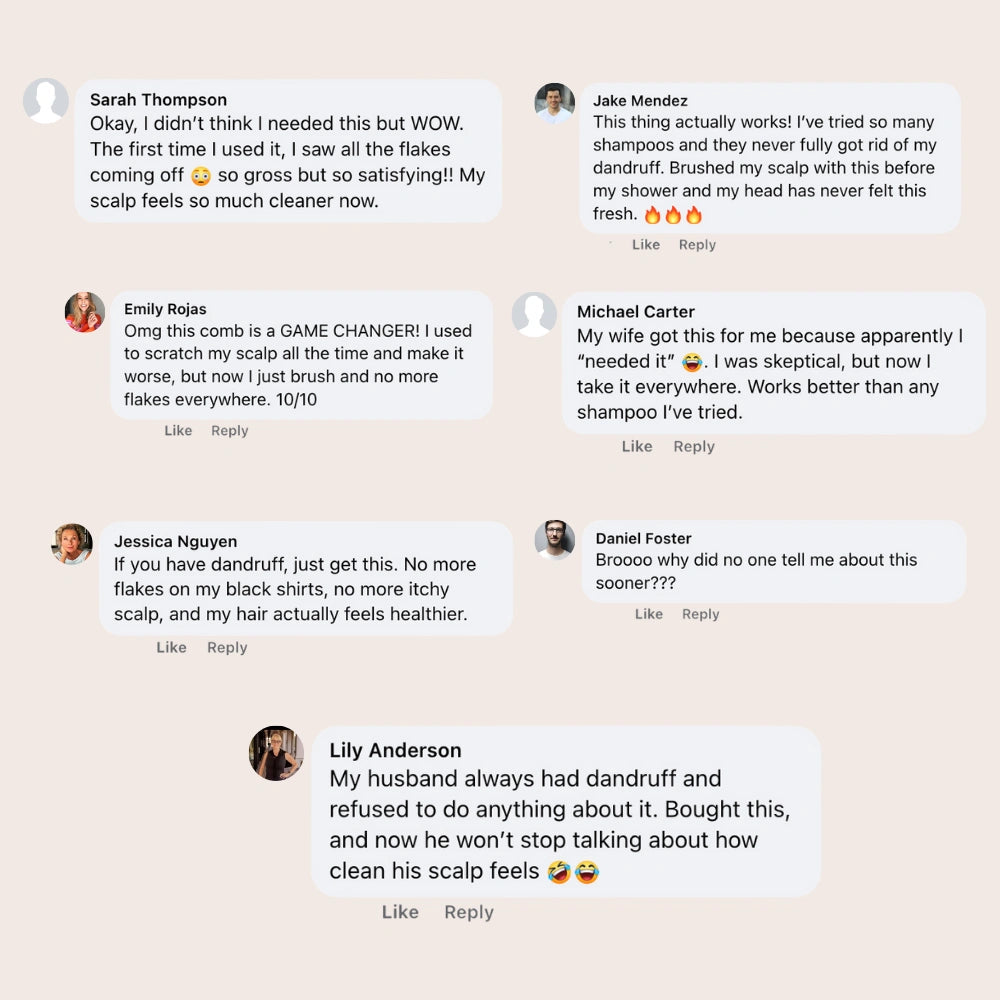Viewport: 1000px width, 1000px height.
Task: Reply to Emily Rojas's comment
Action: click(229, 431)
